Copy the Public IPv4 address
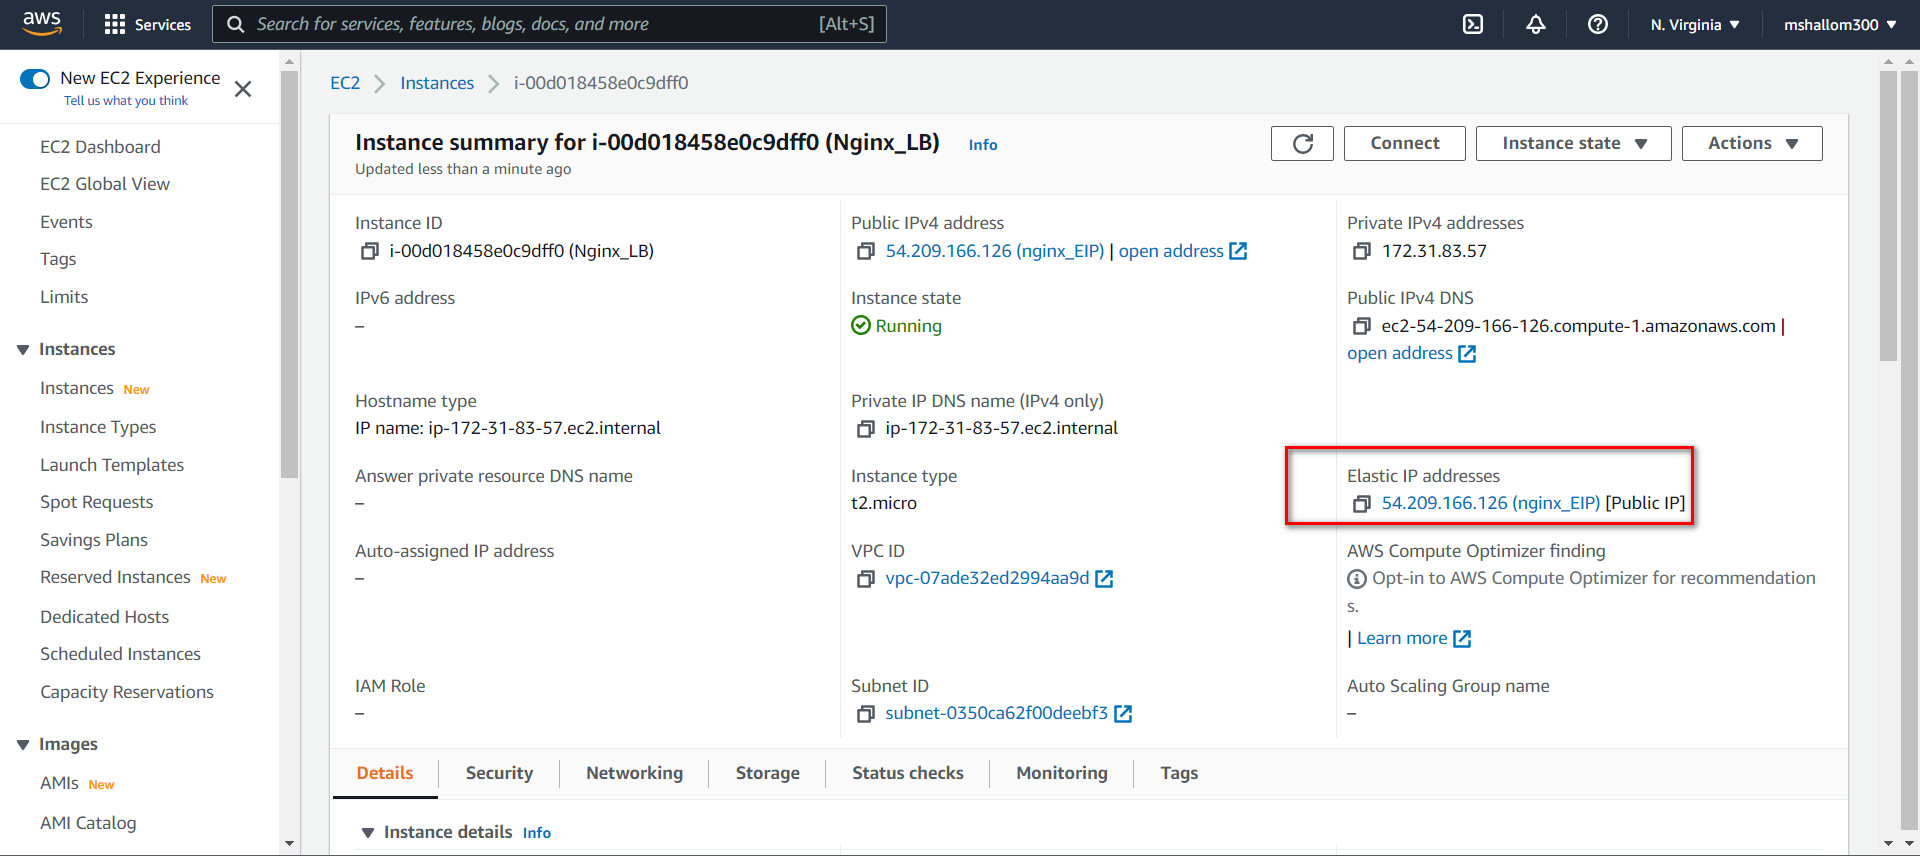This screenshot has width=1920, height=856. point(865,251)
